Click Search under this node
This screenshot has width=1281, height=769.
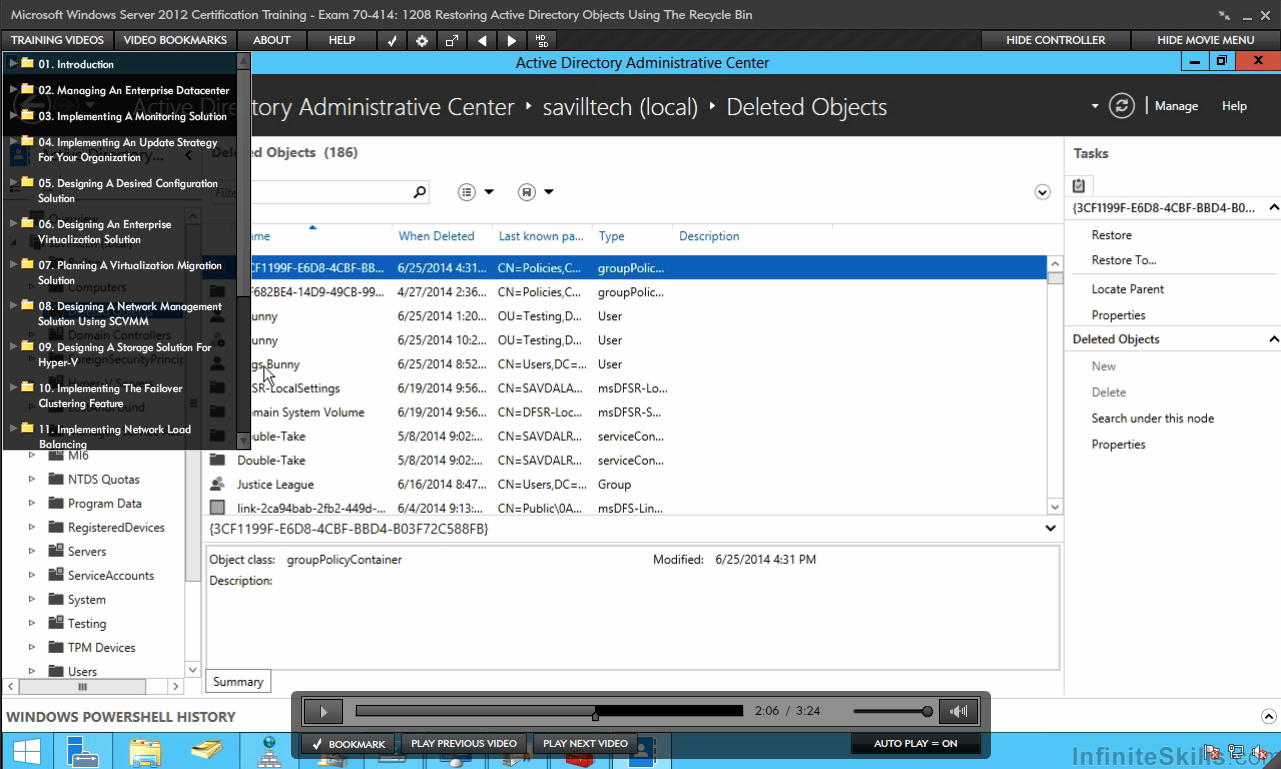pos(1152,418)
